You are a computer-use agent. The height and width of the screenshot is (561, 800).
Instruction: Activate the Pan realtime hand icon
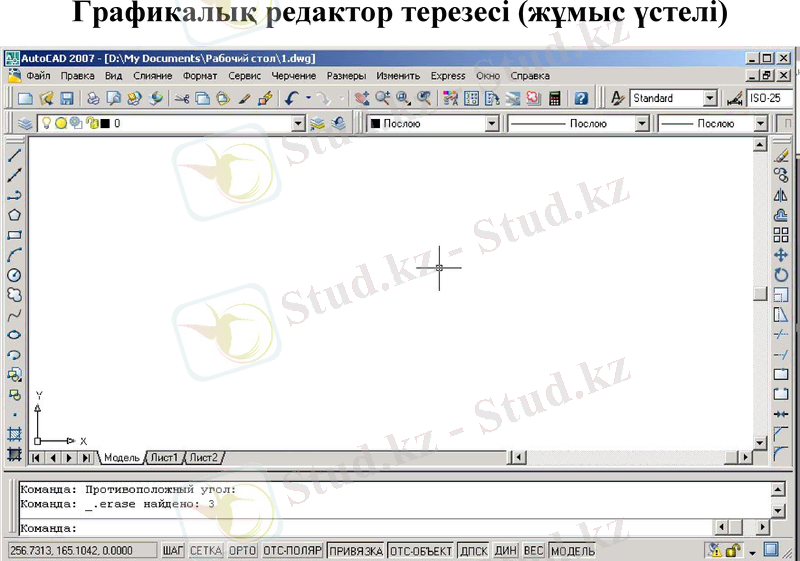[362, 98]
